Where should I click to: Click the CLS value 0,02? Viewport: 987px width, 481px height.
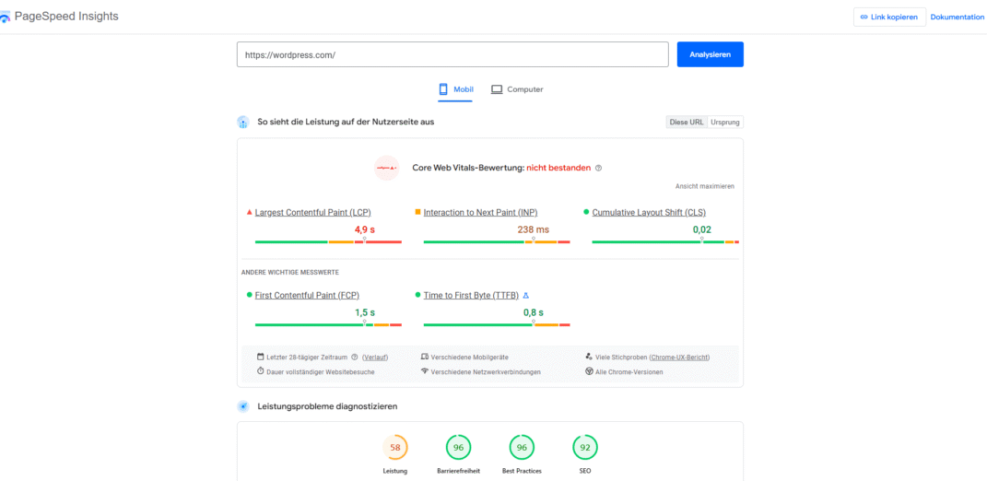pyautogui.click(x=702, y=229)
